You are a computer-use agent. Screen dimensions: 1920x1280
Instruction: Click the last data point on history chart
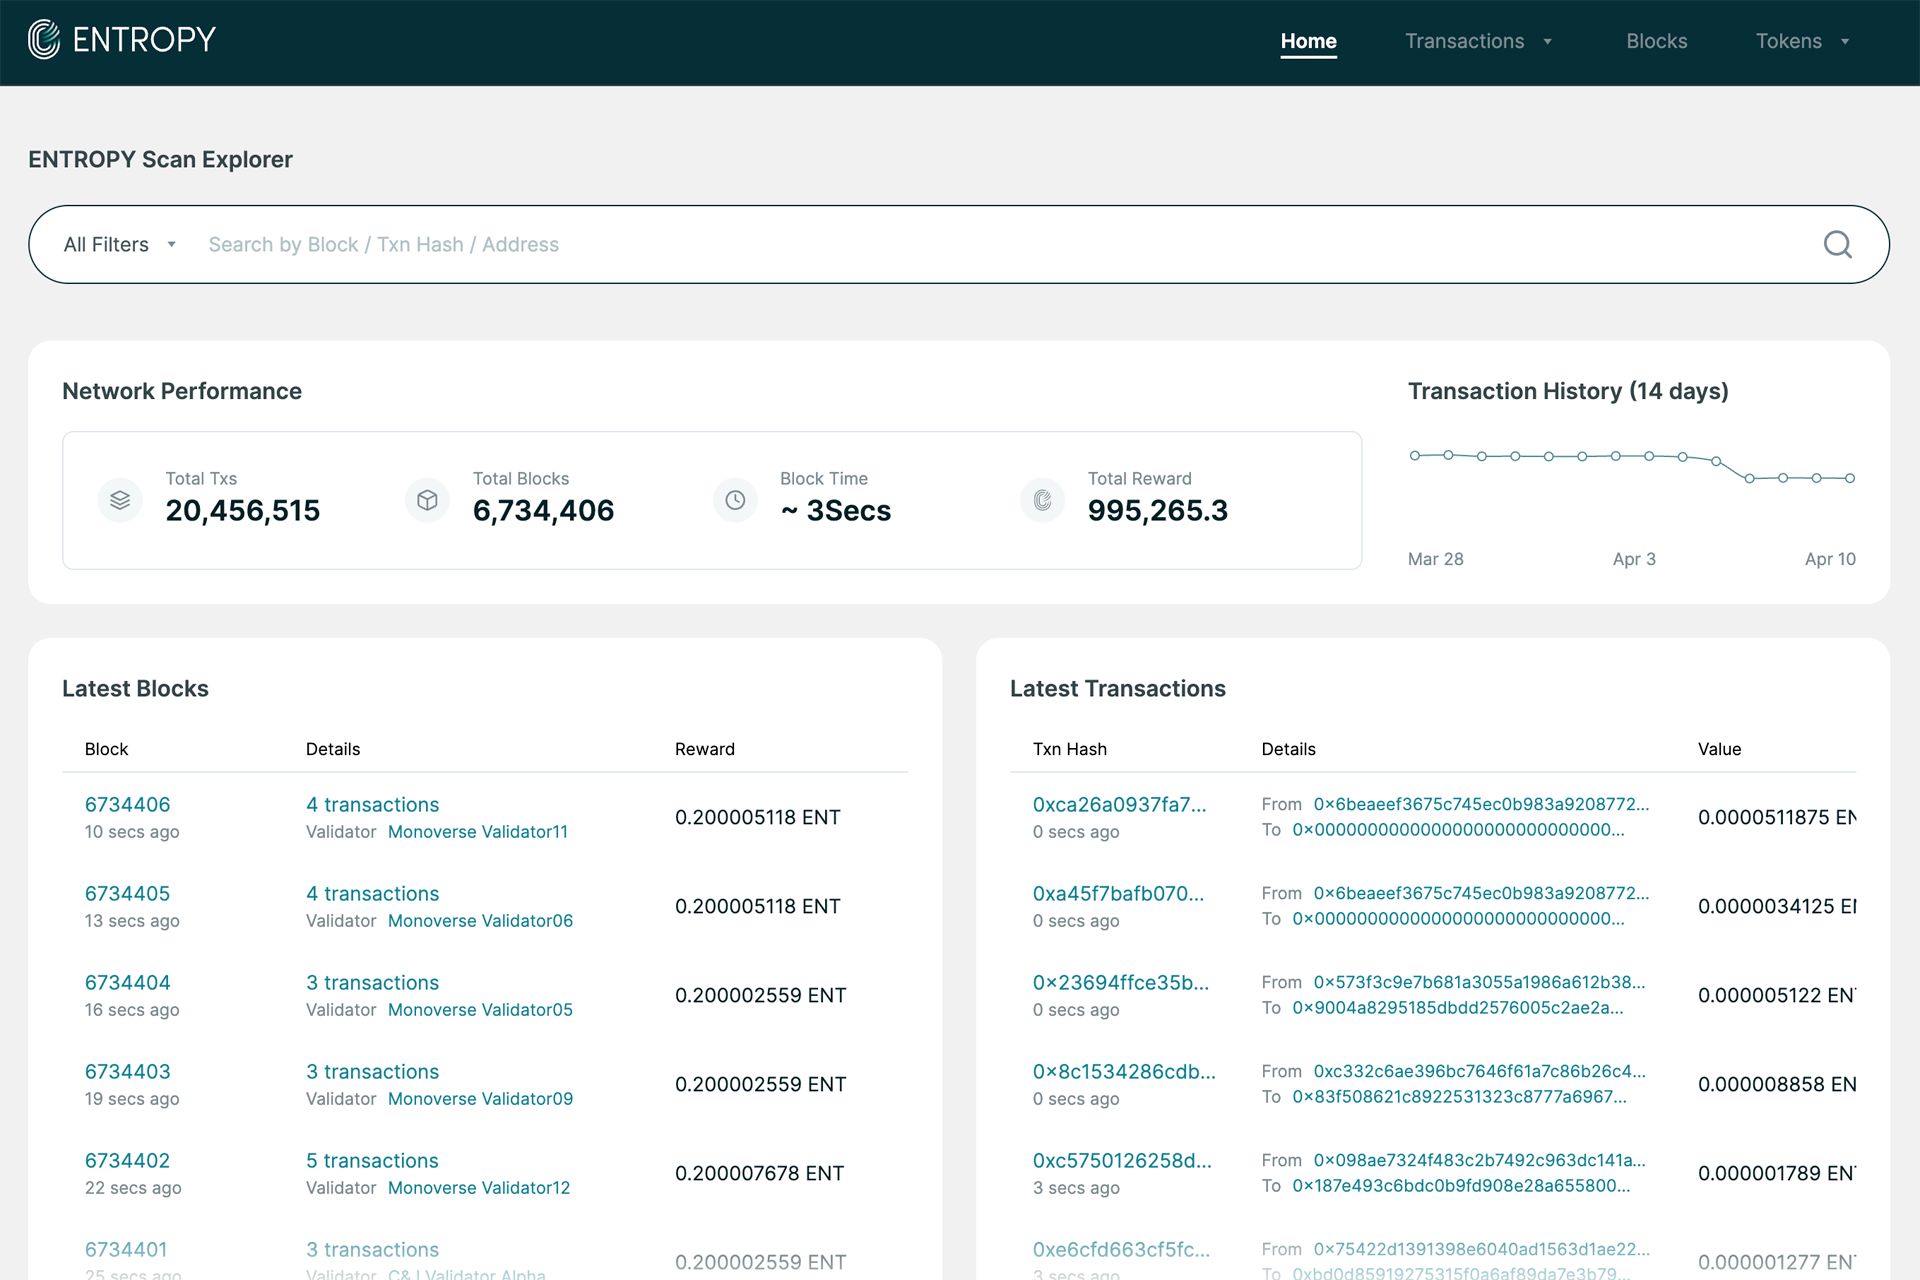pyautogui.click(x=1850, y=478)
